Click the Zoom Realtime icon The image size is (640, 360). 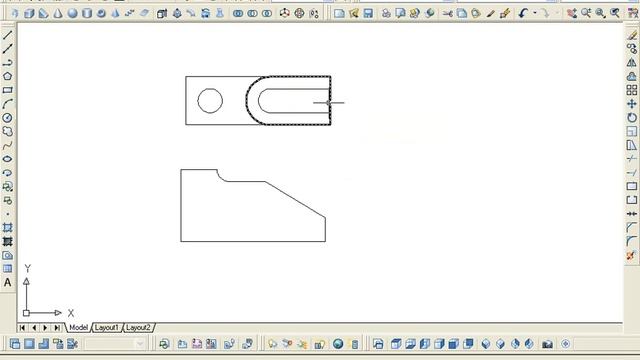click(586, 13)
